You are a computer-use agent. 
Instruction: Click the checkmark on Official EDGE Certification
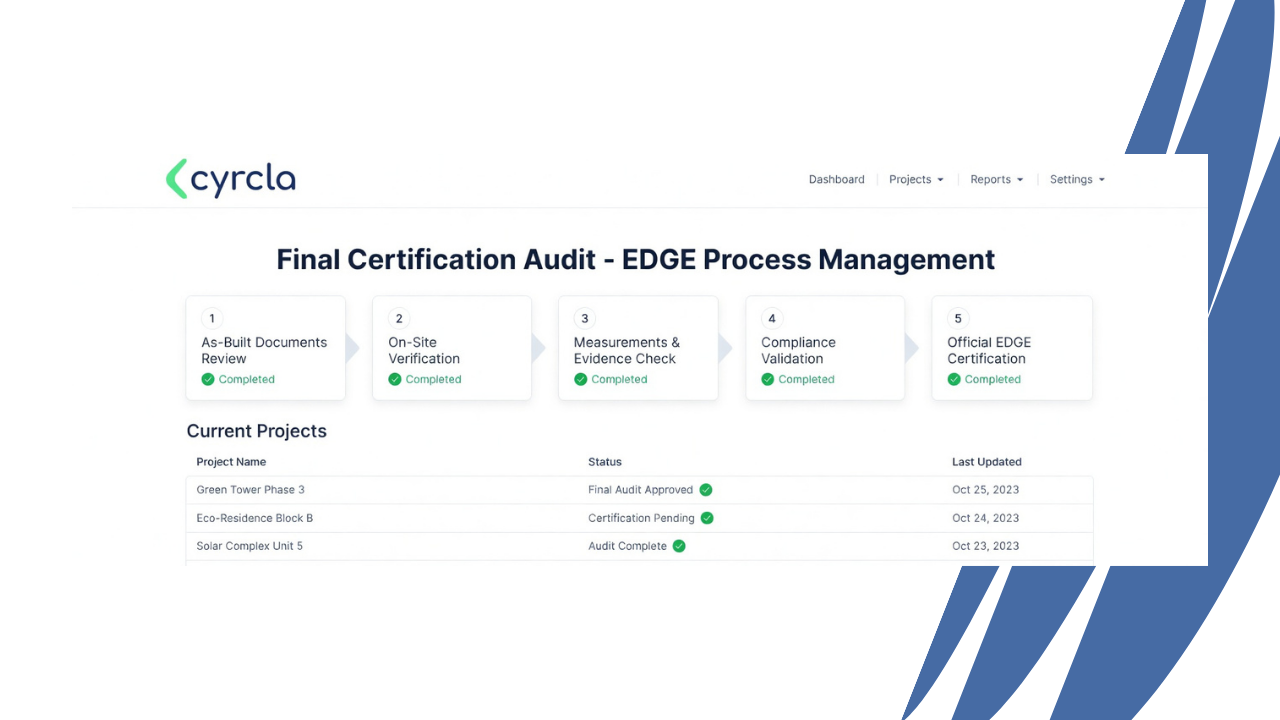[x=954, y=379]
